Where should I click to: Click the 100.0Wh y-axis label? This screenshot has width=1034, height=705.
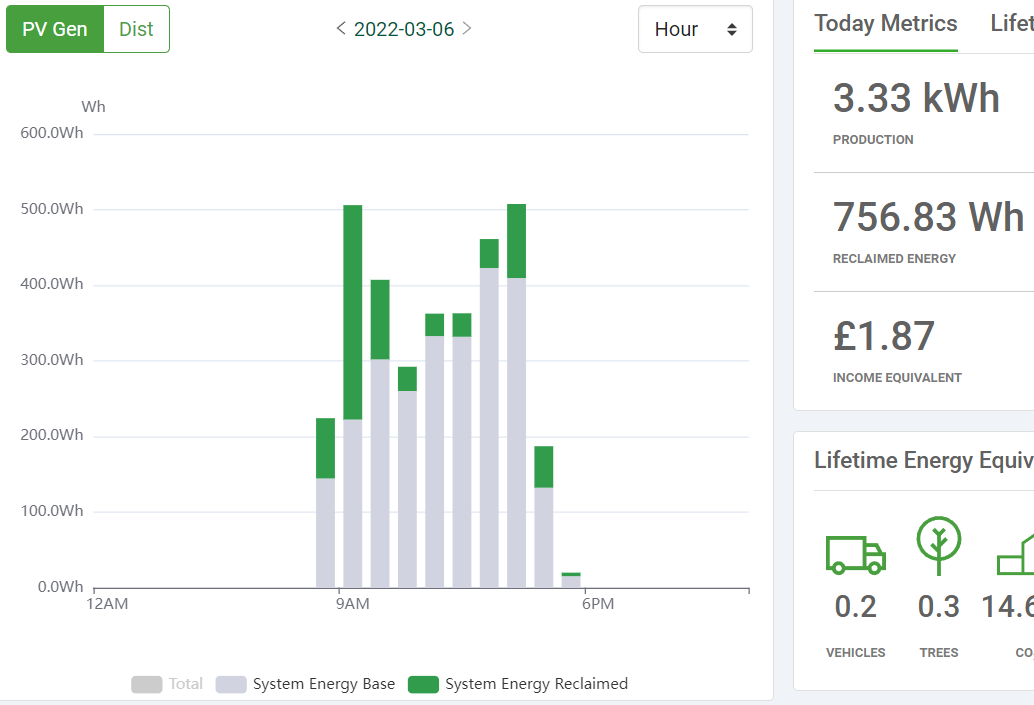52,510
